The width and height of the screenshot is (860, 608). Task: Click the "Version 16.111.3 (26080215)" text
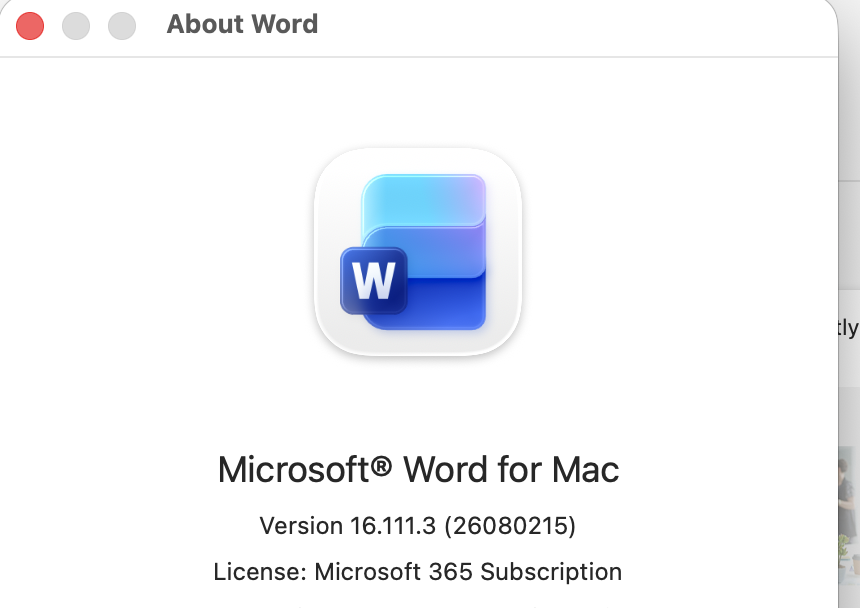click(418, 526)
